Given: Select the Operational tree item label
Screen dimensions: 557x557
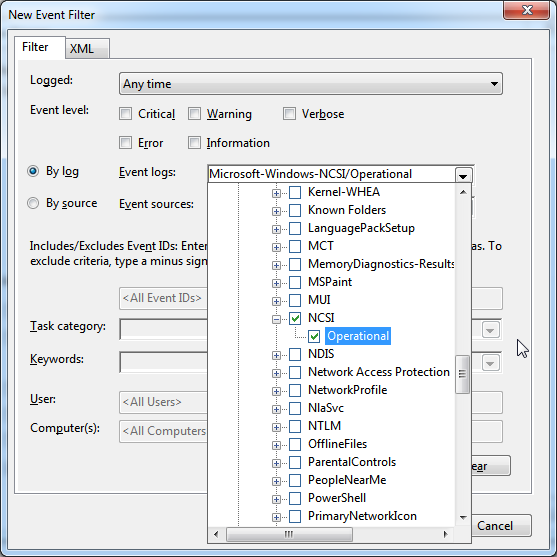Looking at the screenshot, I should (358, 336).
